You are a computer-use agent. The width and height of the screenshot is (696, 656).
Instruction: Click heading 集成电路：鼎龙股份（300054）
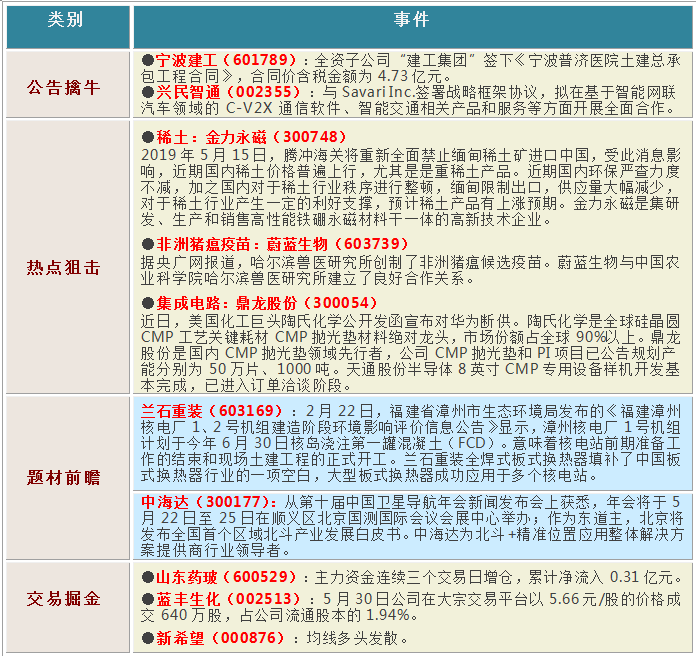coord(267,303)
